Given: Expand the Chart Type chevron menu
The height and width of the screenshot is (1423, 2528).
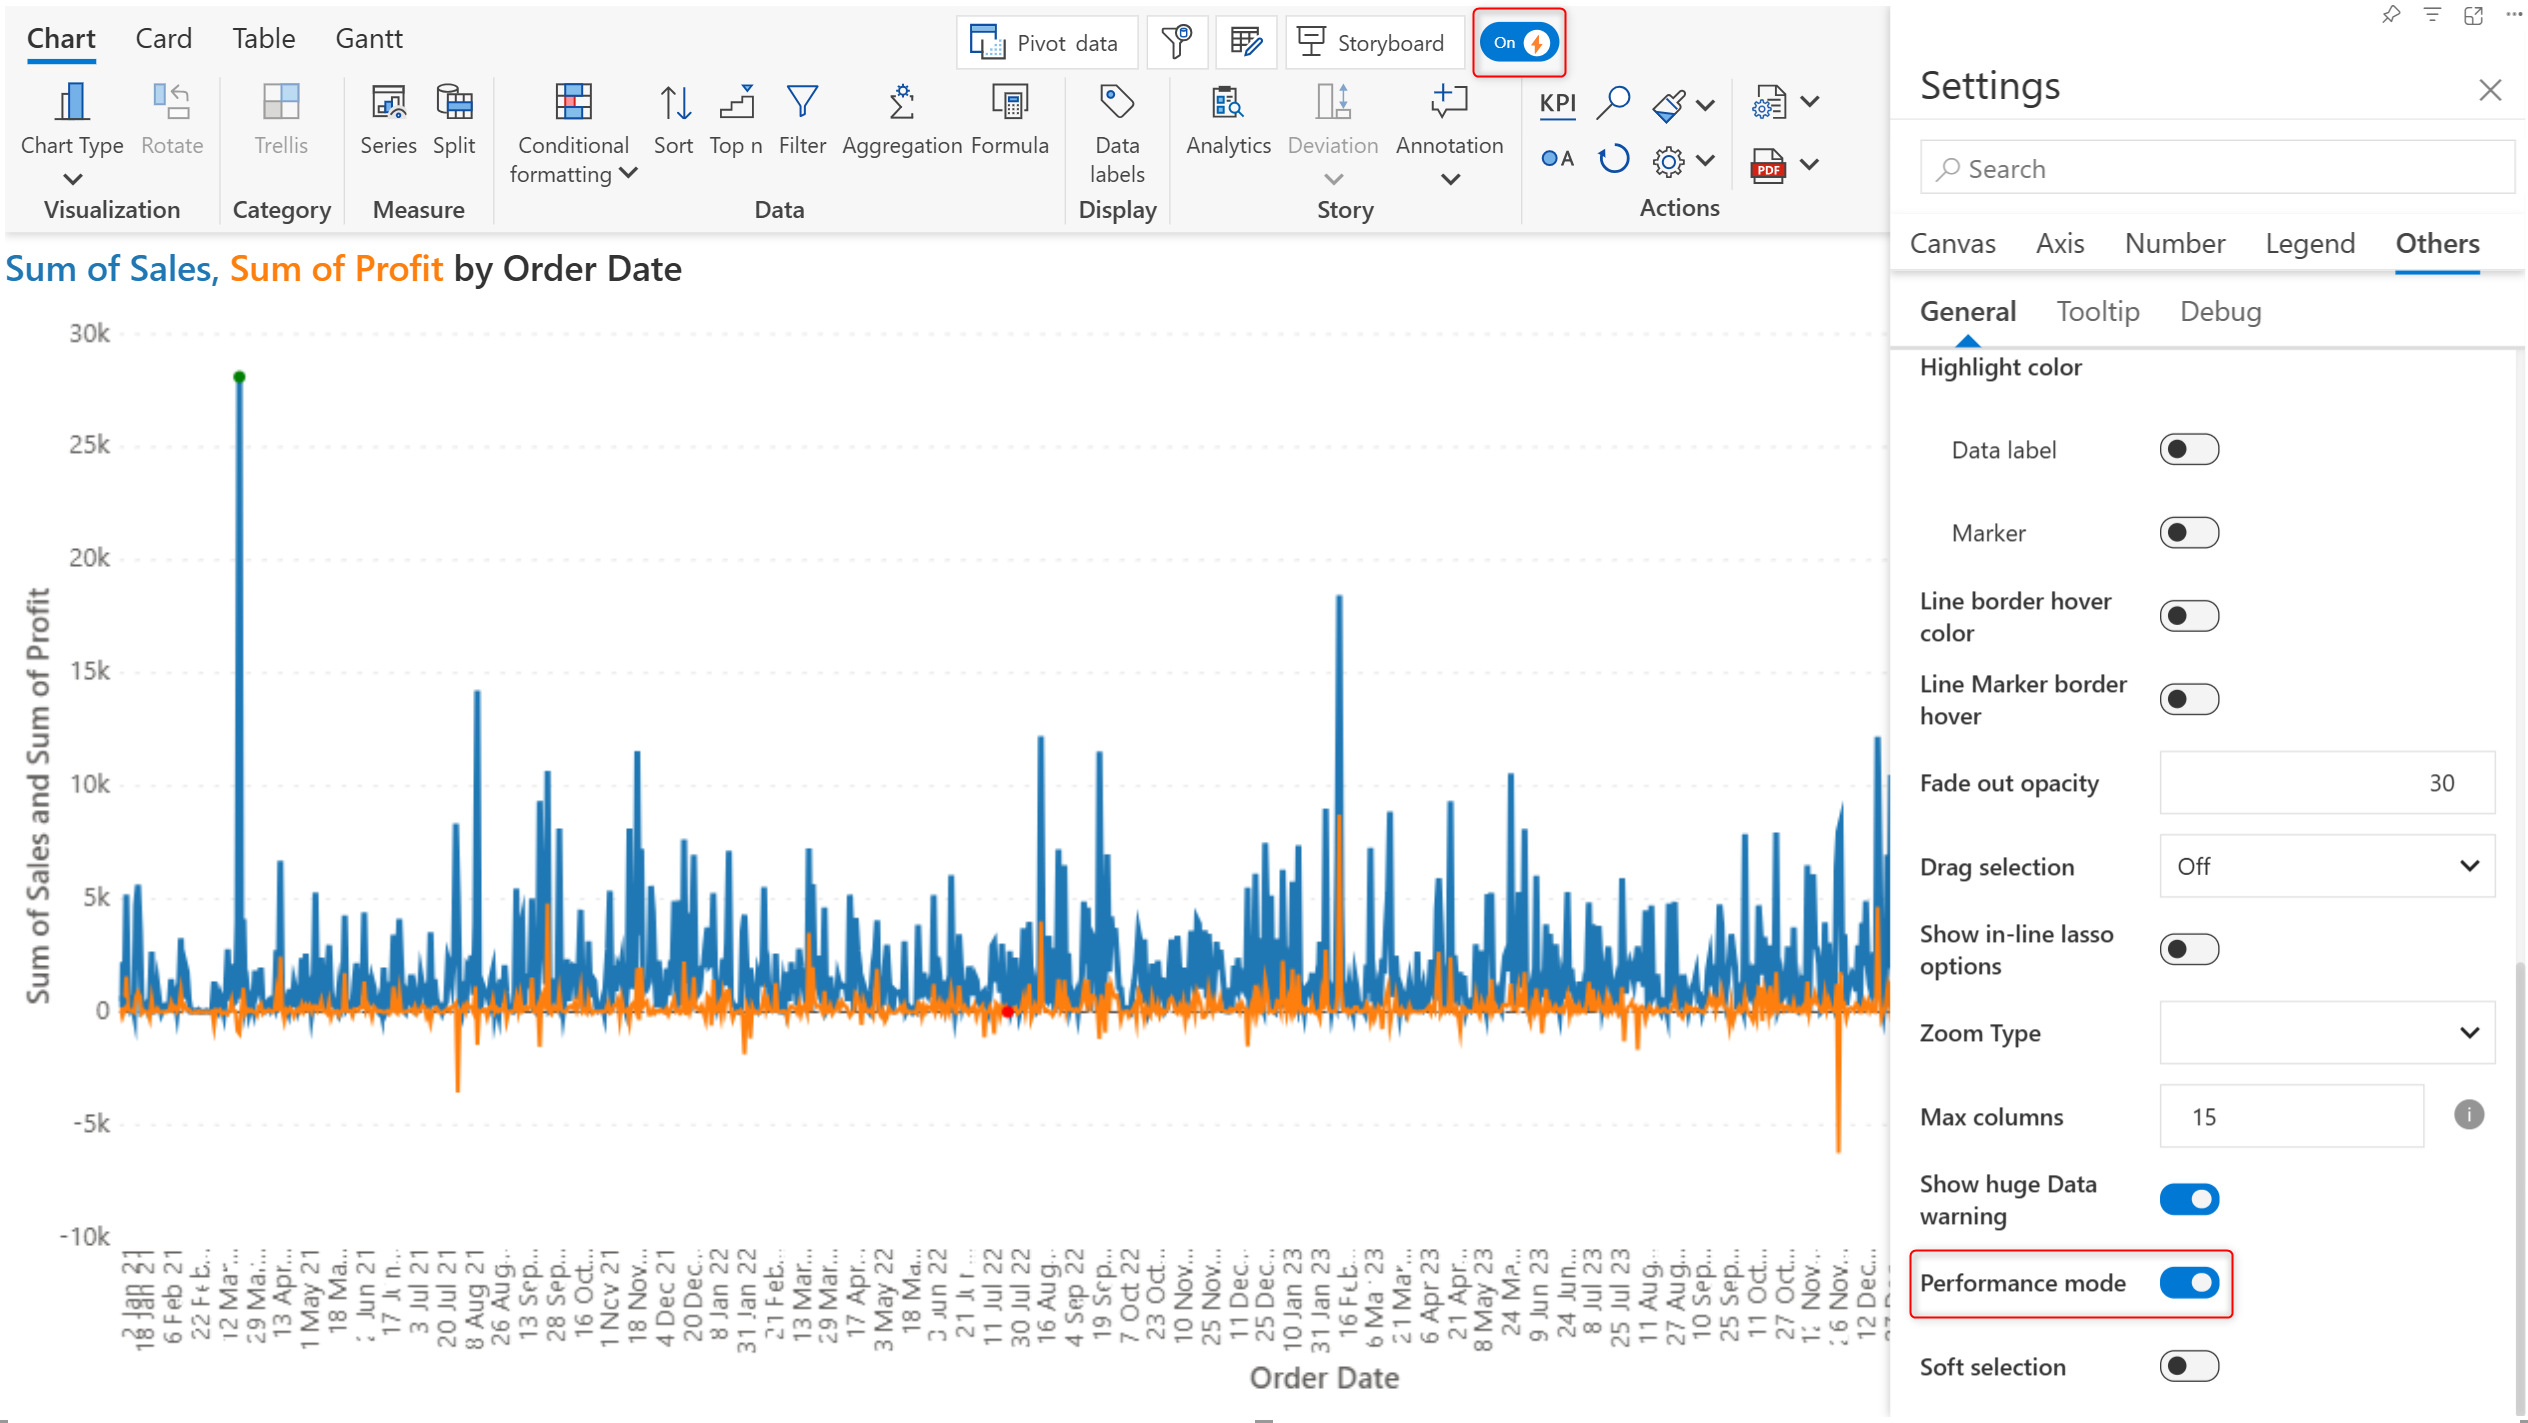Looking at the screenshot, I should point(72,180).
